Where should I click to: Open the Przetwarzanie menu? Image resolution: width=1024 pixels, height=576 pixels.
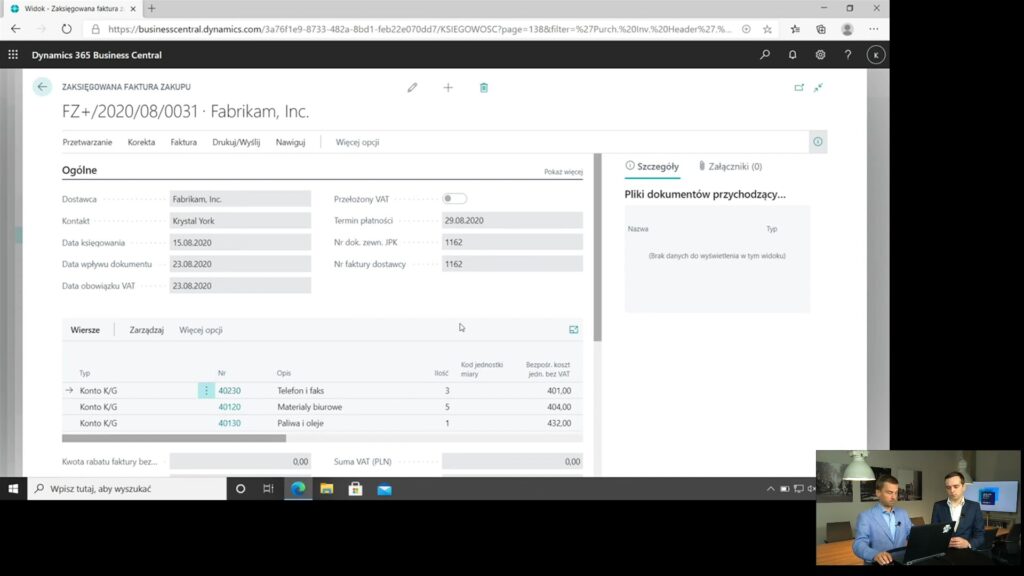[88, 142]
